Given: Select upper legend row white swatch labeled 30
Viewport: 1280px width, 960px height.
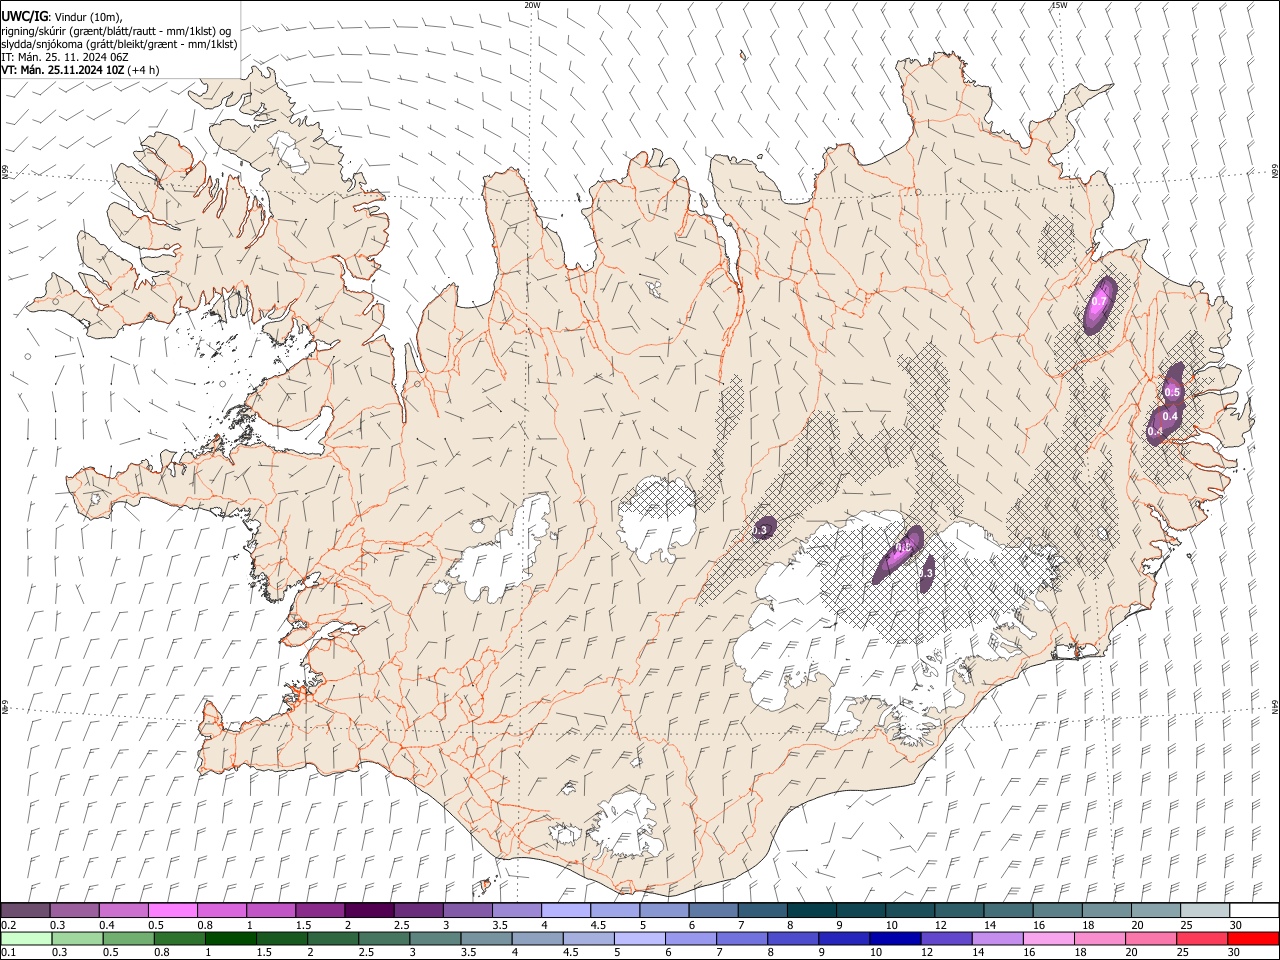Looking at the screenshot, I should [1255, 910].
